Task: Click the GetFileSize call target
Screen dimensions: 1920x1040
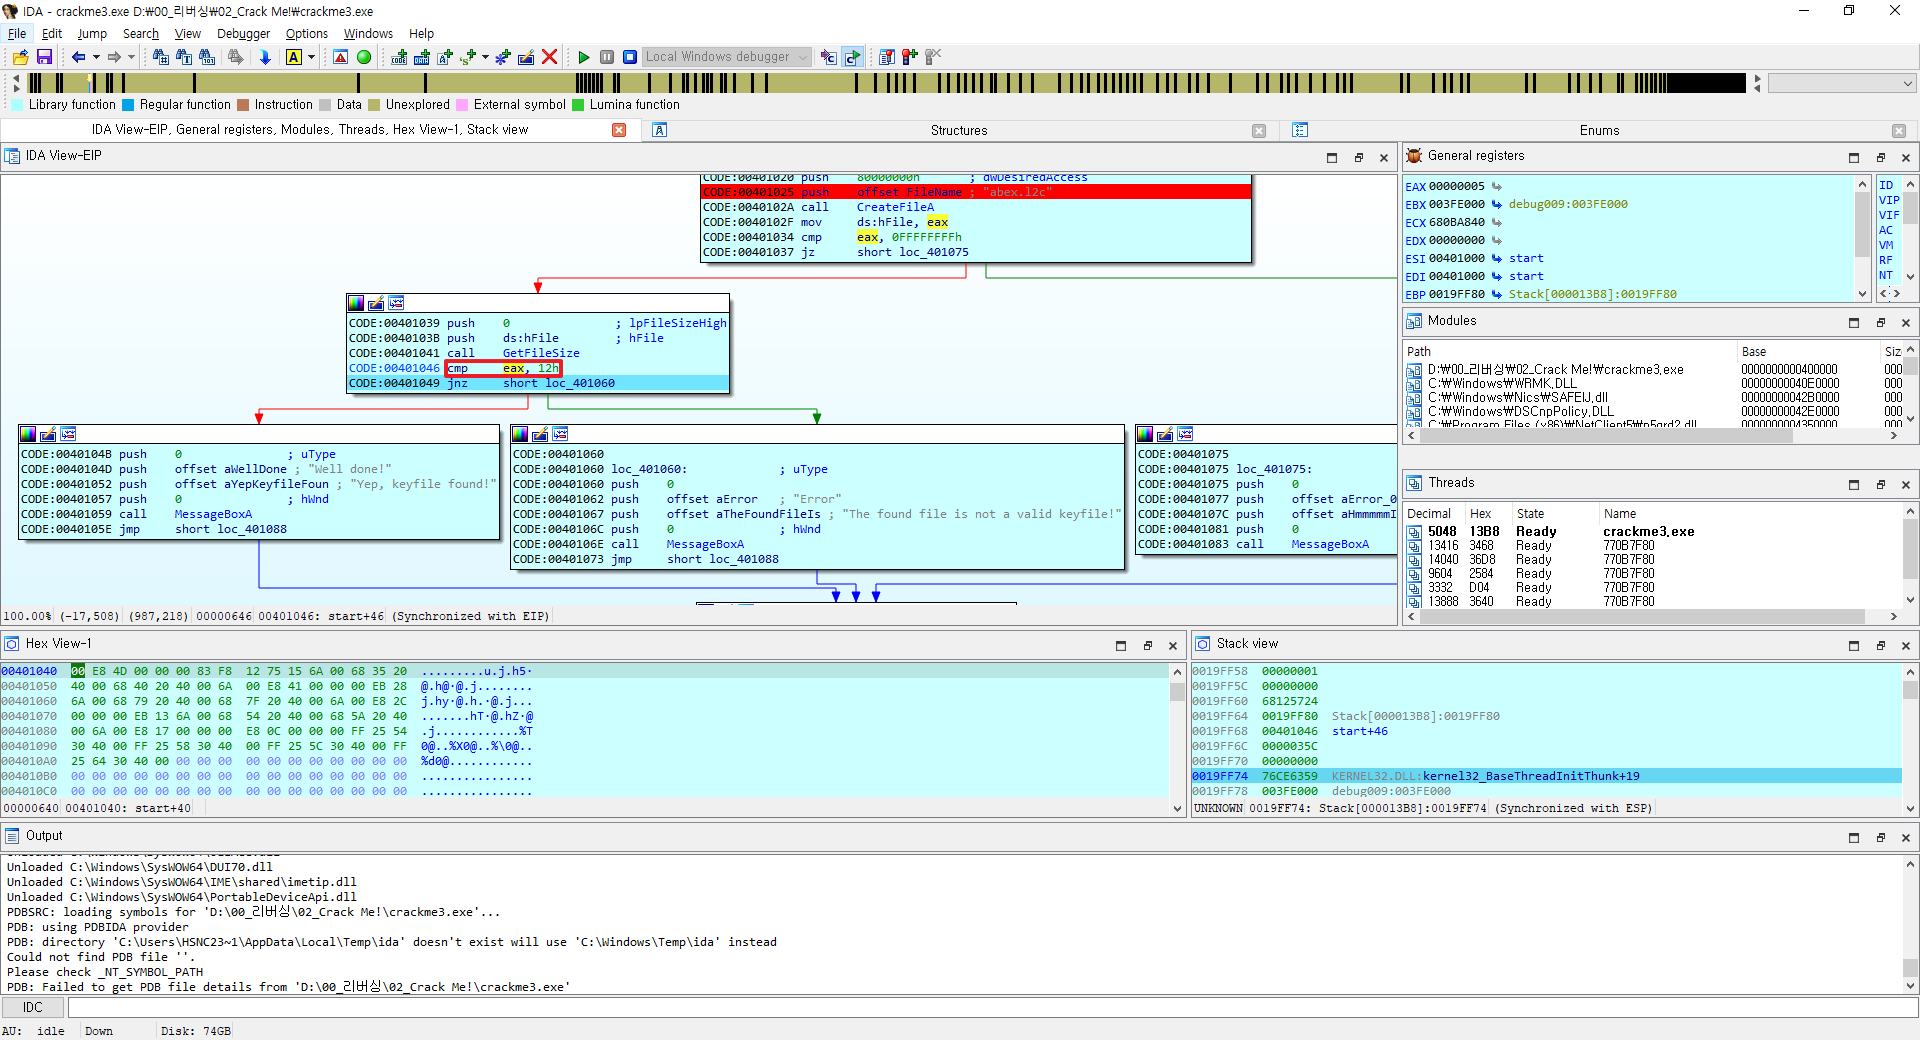Action: 541,353
